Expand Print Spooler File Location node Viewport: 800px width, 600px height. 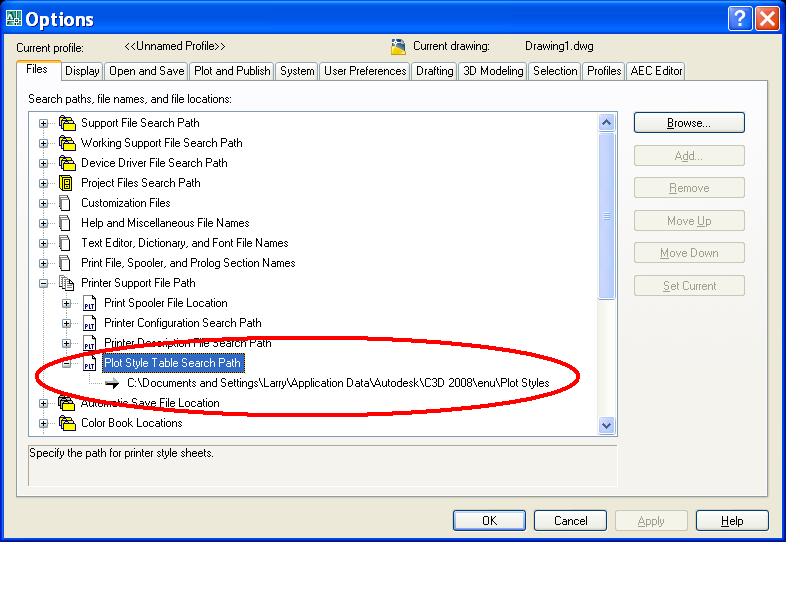66,304
